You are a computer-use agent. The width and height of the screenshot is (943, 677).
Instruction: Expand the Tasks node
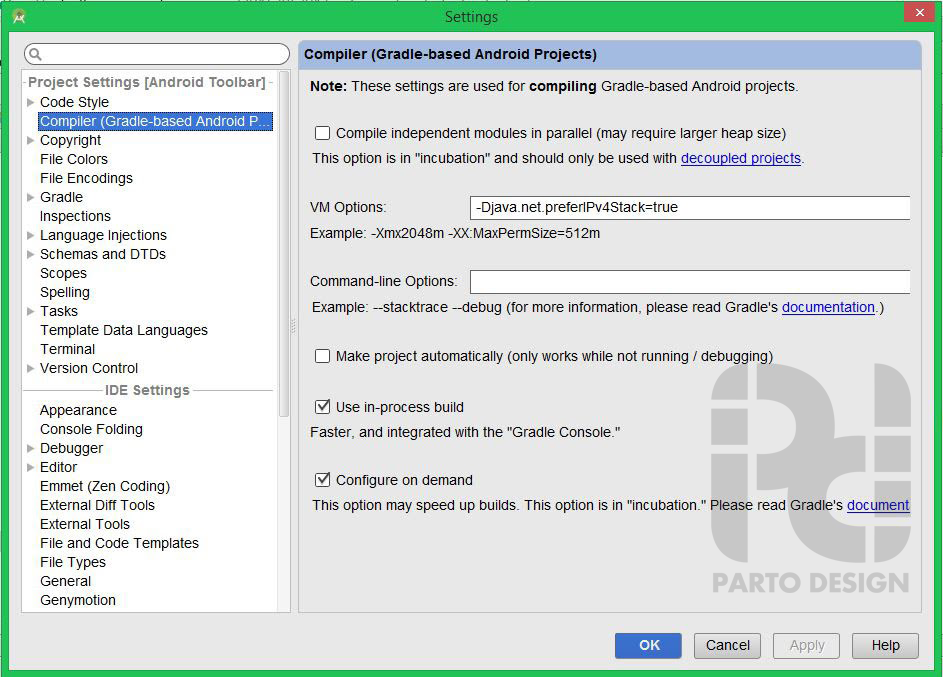pyautogui.click(x=31, y=311)
